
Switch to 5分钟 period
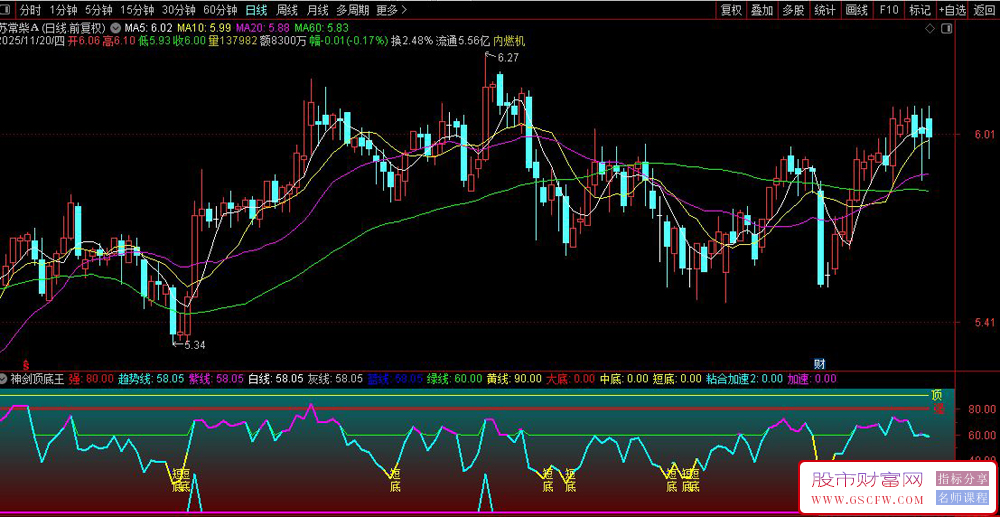tap(99, 10)
